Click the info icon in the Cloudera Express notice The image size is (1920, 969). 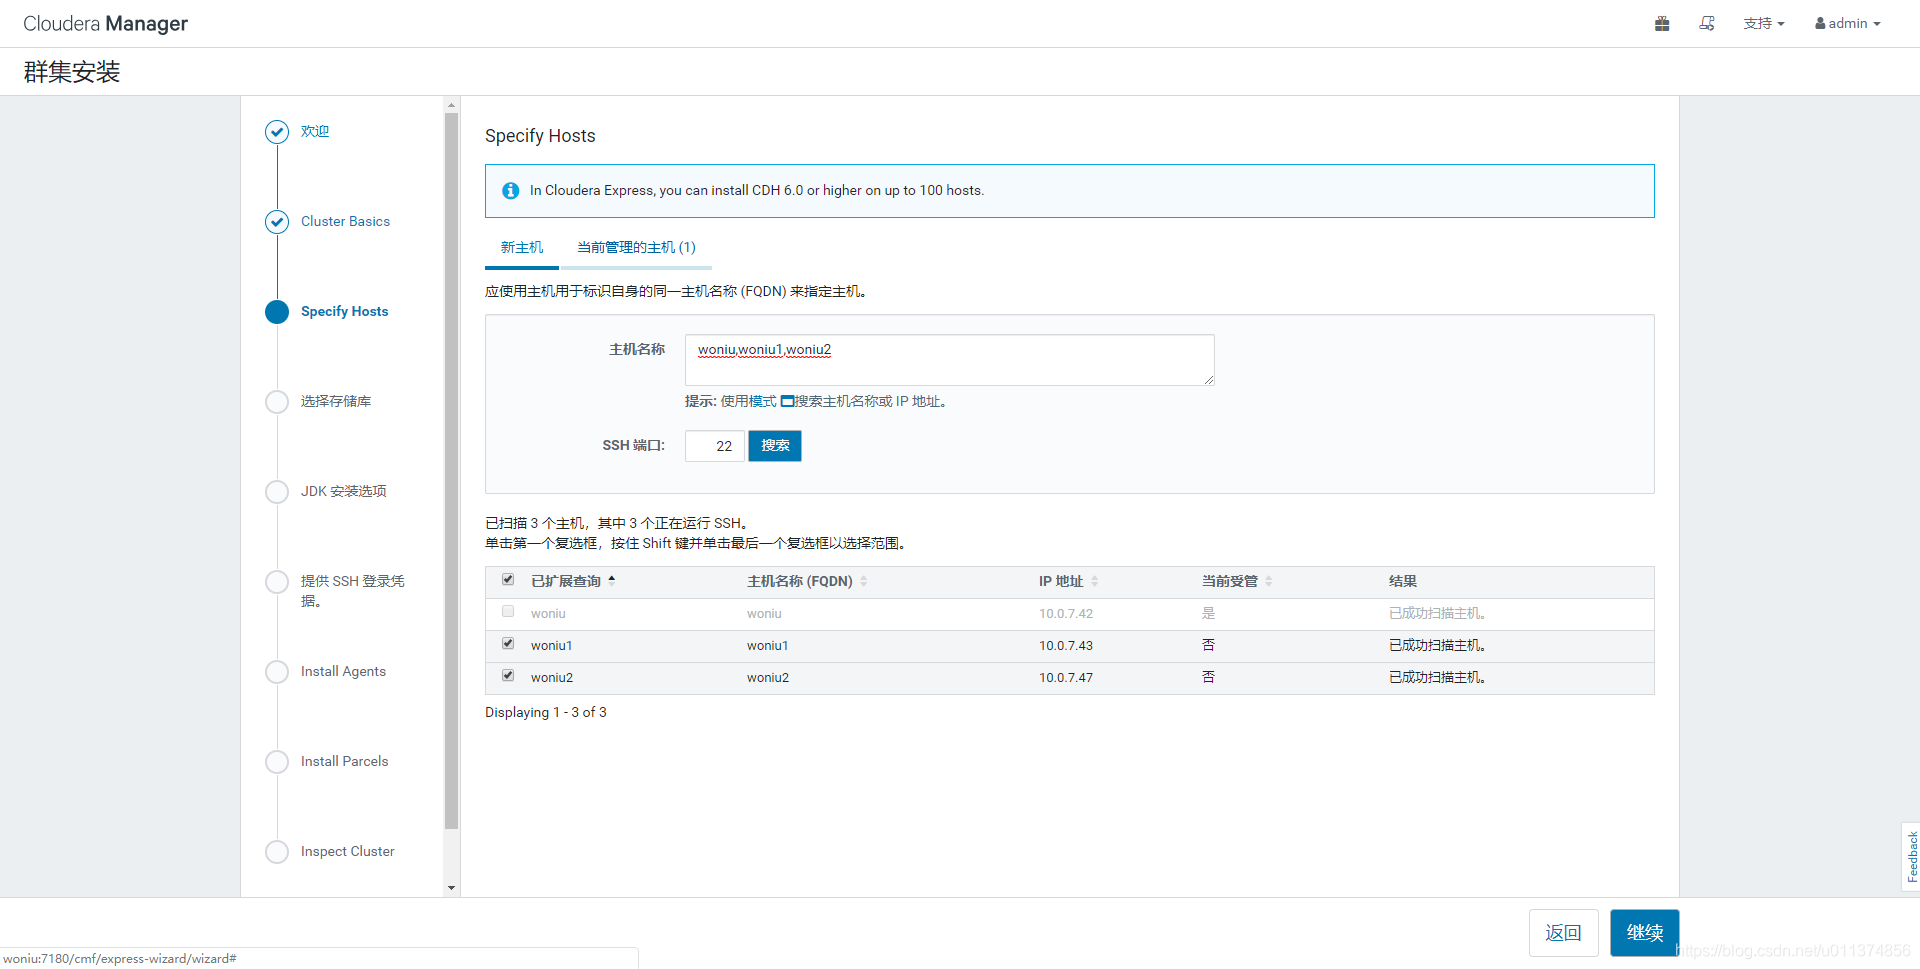click(x=510, y=190)
